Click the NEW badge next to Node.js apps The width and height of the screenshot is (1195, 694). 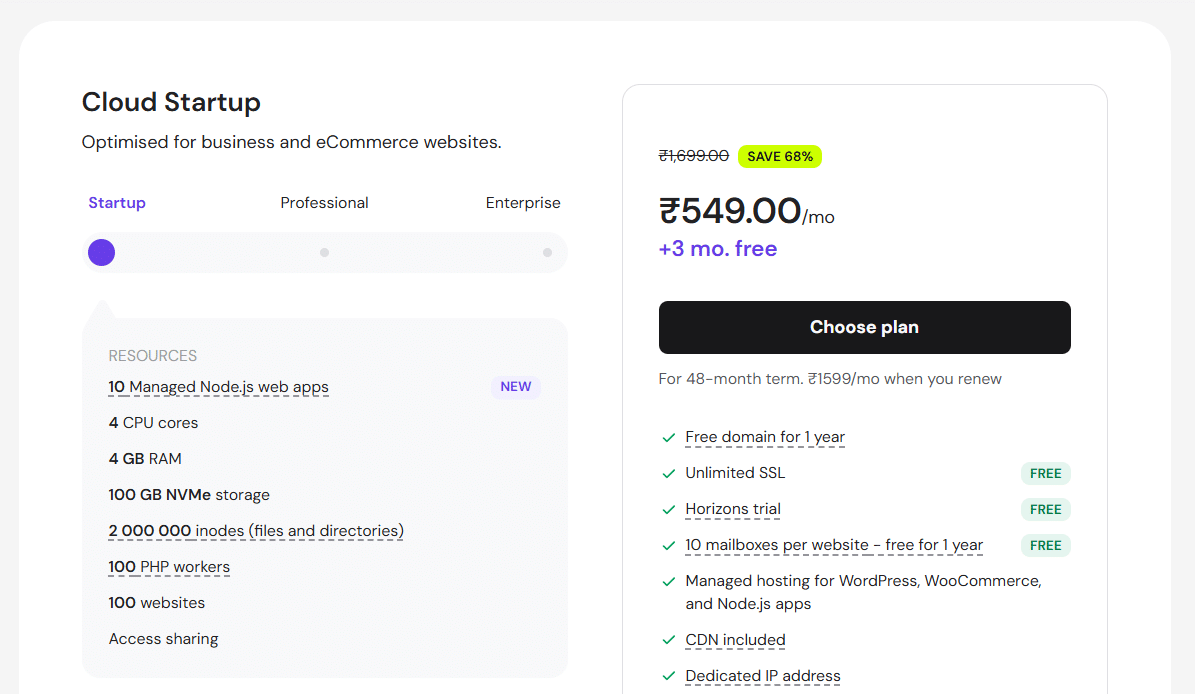tap(516, 387)
